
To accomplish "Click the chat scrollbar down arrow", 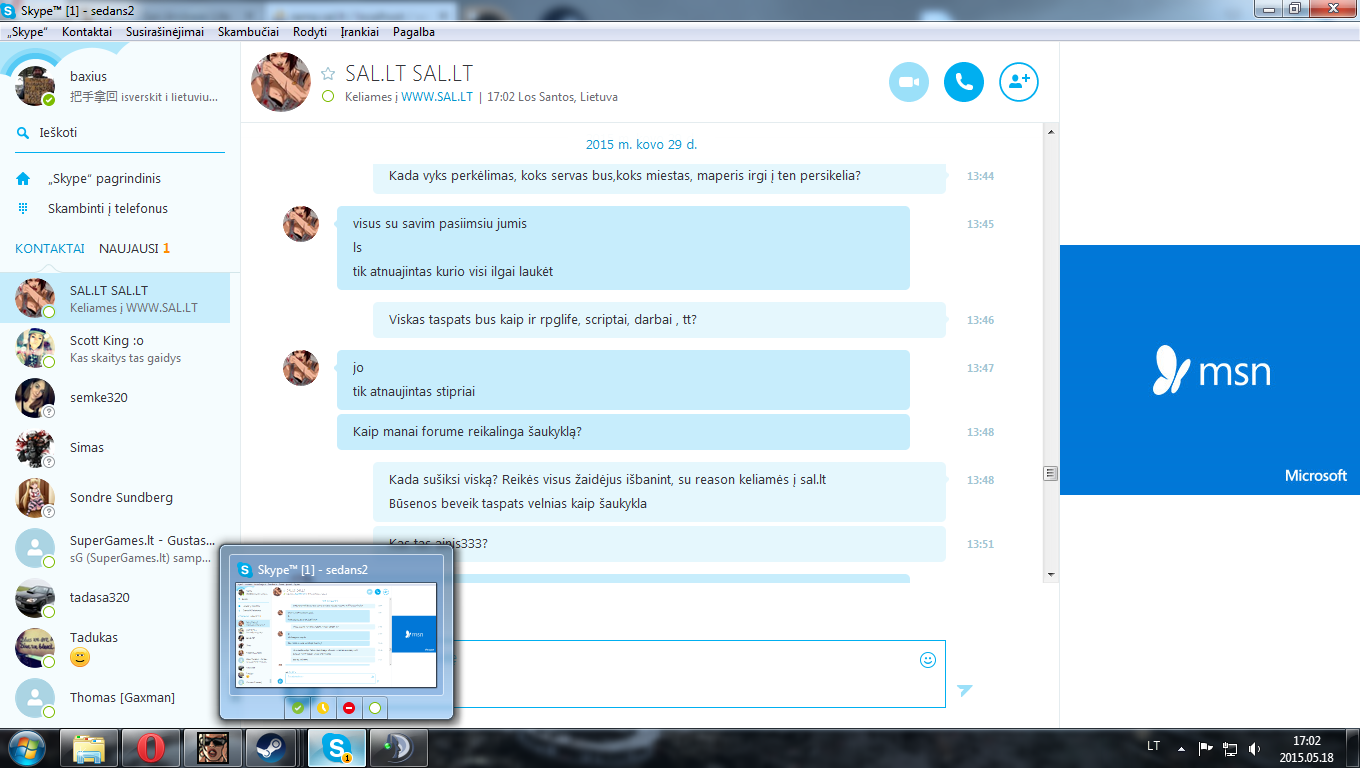I will 1050,574.
